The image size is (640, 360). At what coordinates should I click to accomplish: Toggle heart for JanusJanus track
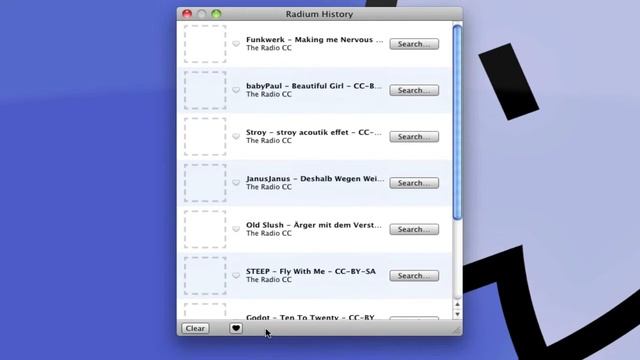[x=236, y=182]
